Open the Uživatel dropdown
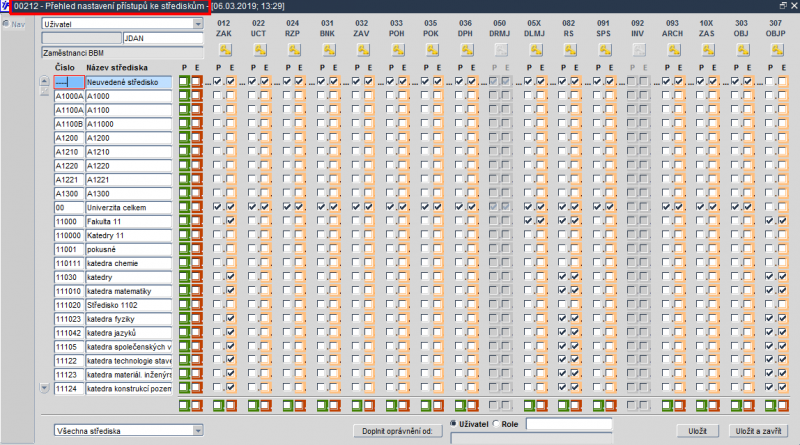Image resolution: width=800 pixels, height=445 pixels. (x=198, y=24)
